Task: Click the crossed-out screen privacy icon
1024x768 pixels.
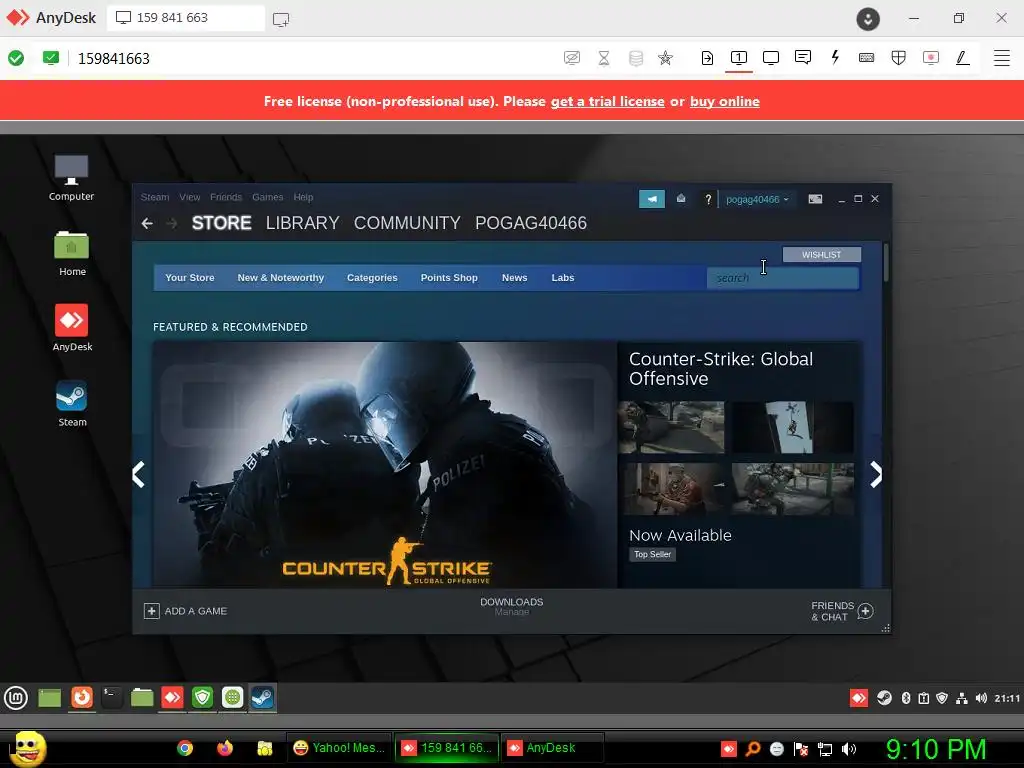Action: (572, 58)
